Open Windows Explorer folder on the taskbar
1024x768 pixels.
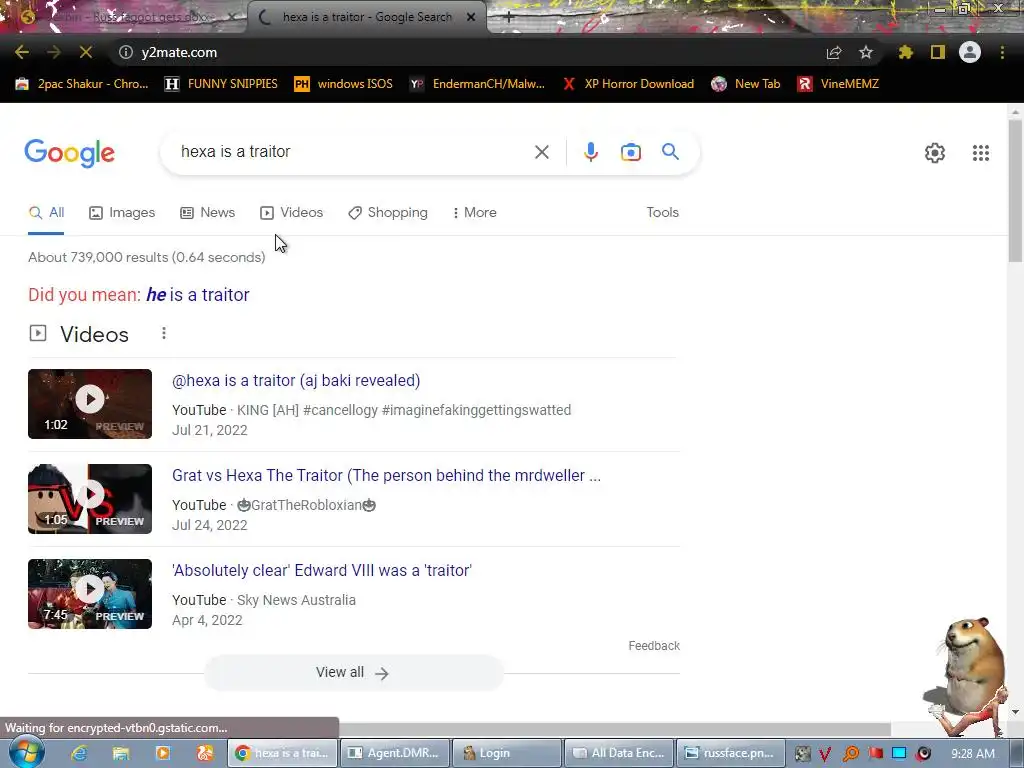(121, 753)
